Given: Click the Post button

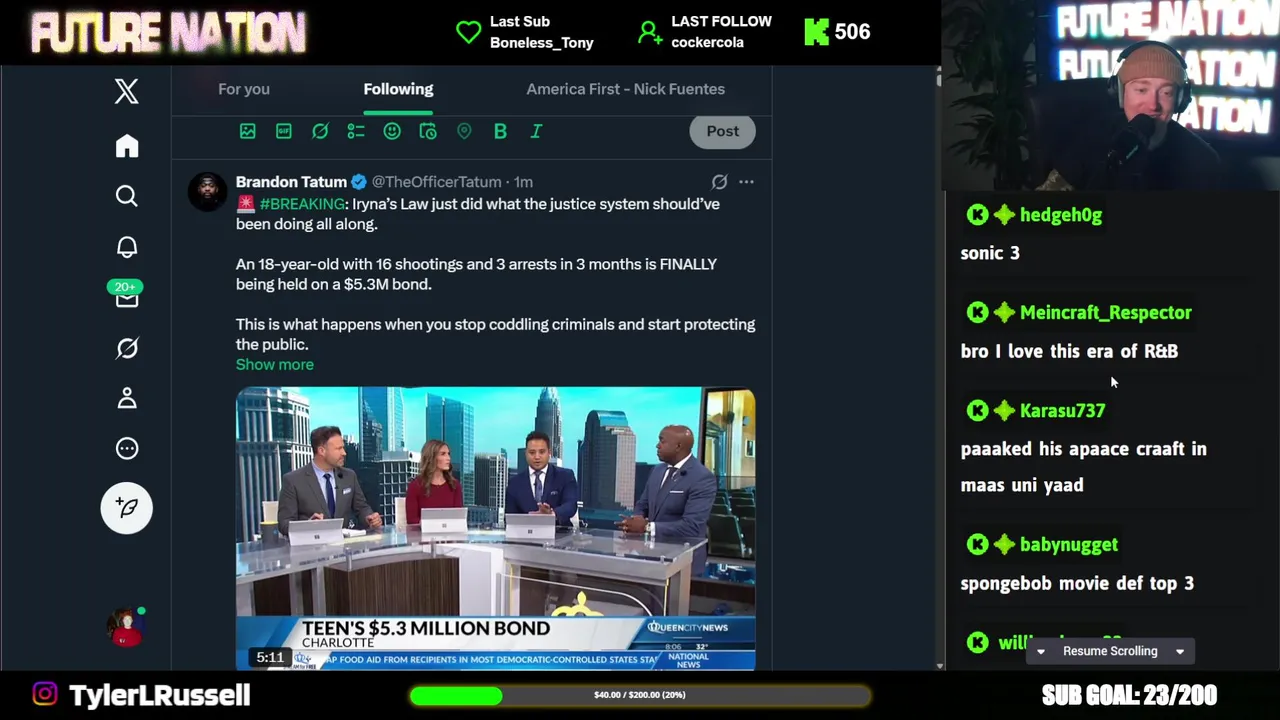Looking at the screenshot, I should pos(722,131).
